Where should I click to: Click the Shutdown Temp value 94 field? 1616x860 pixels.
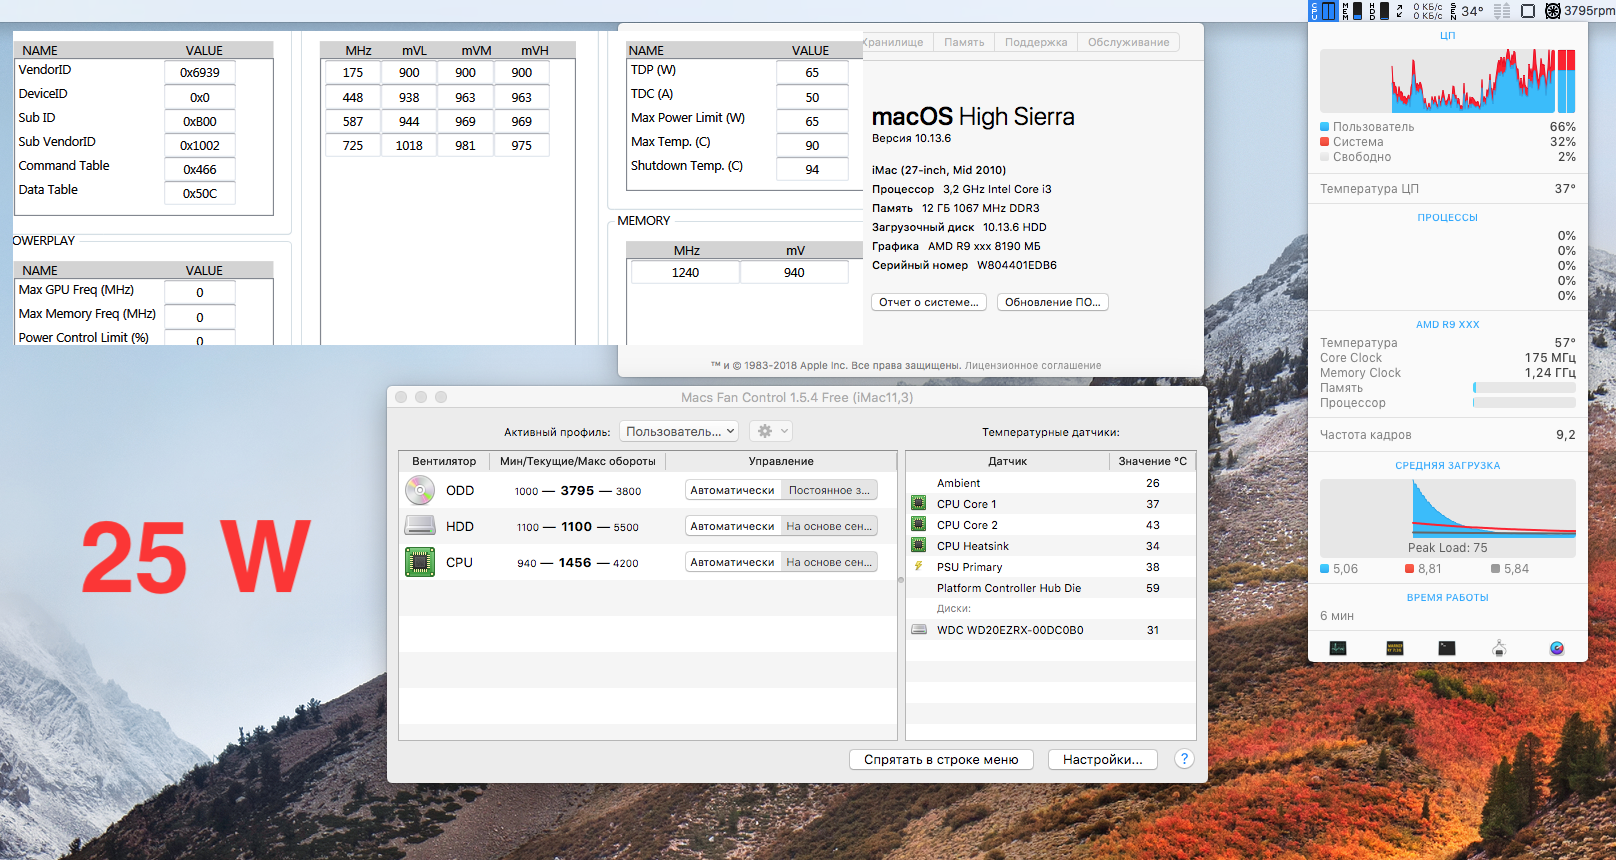pos(812,169)
